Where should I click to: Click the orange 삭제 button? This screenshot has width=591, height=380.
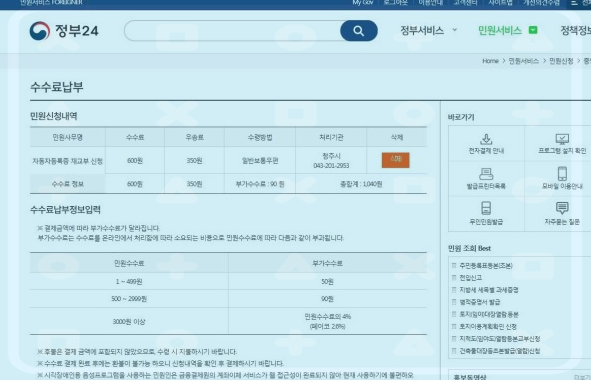point(395,160)
